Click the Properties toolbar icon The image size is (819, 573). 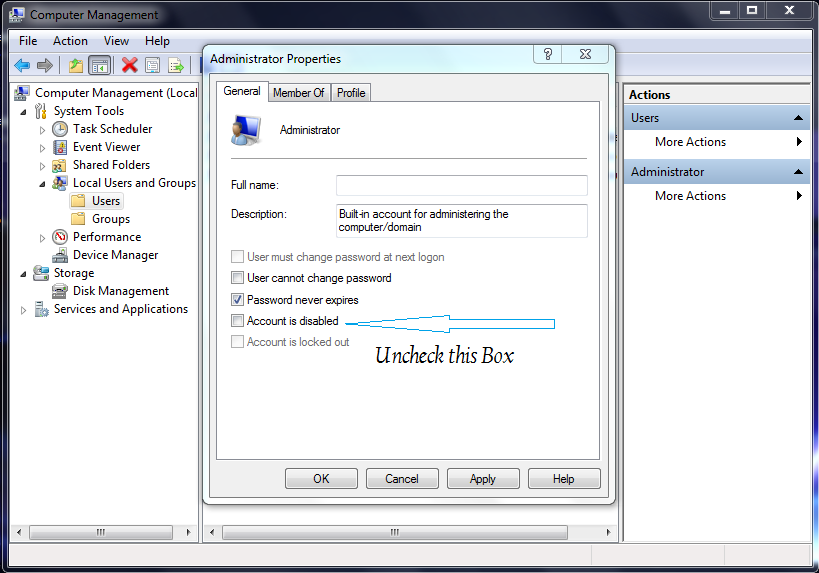click(153, 65)
